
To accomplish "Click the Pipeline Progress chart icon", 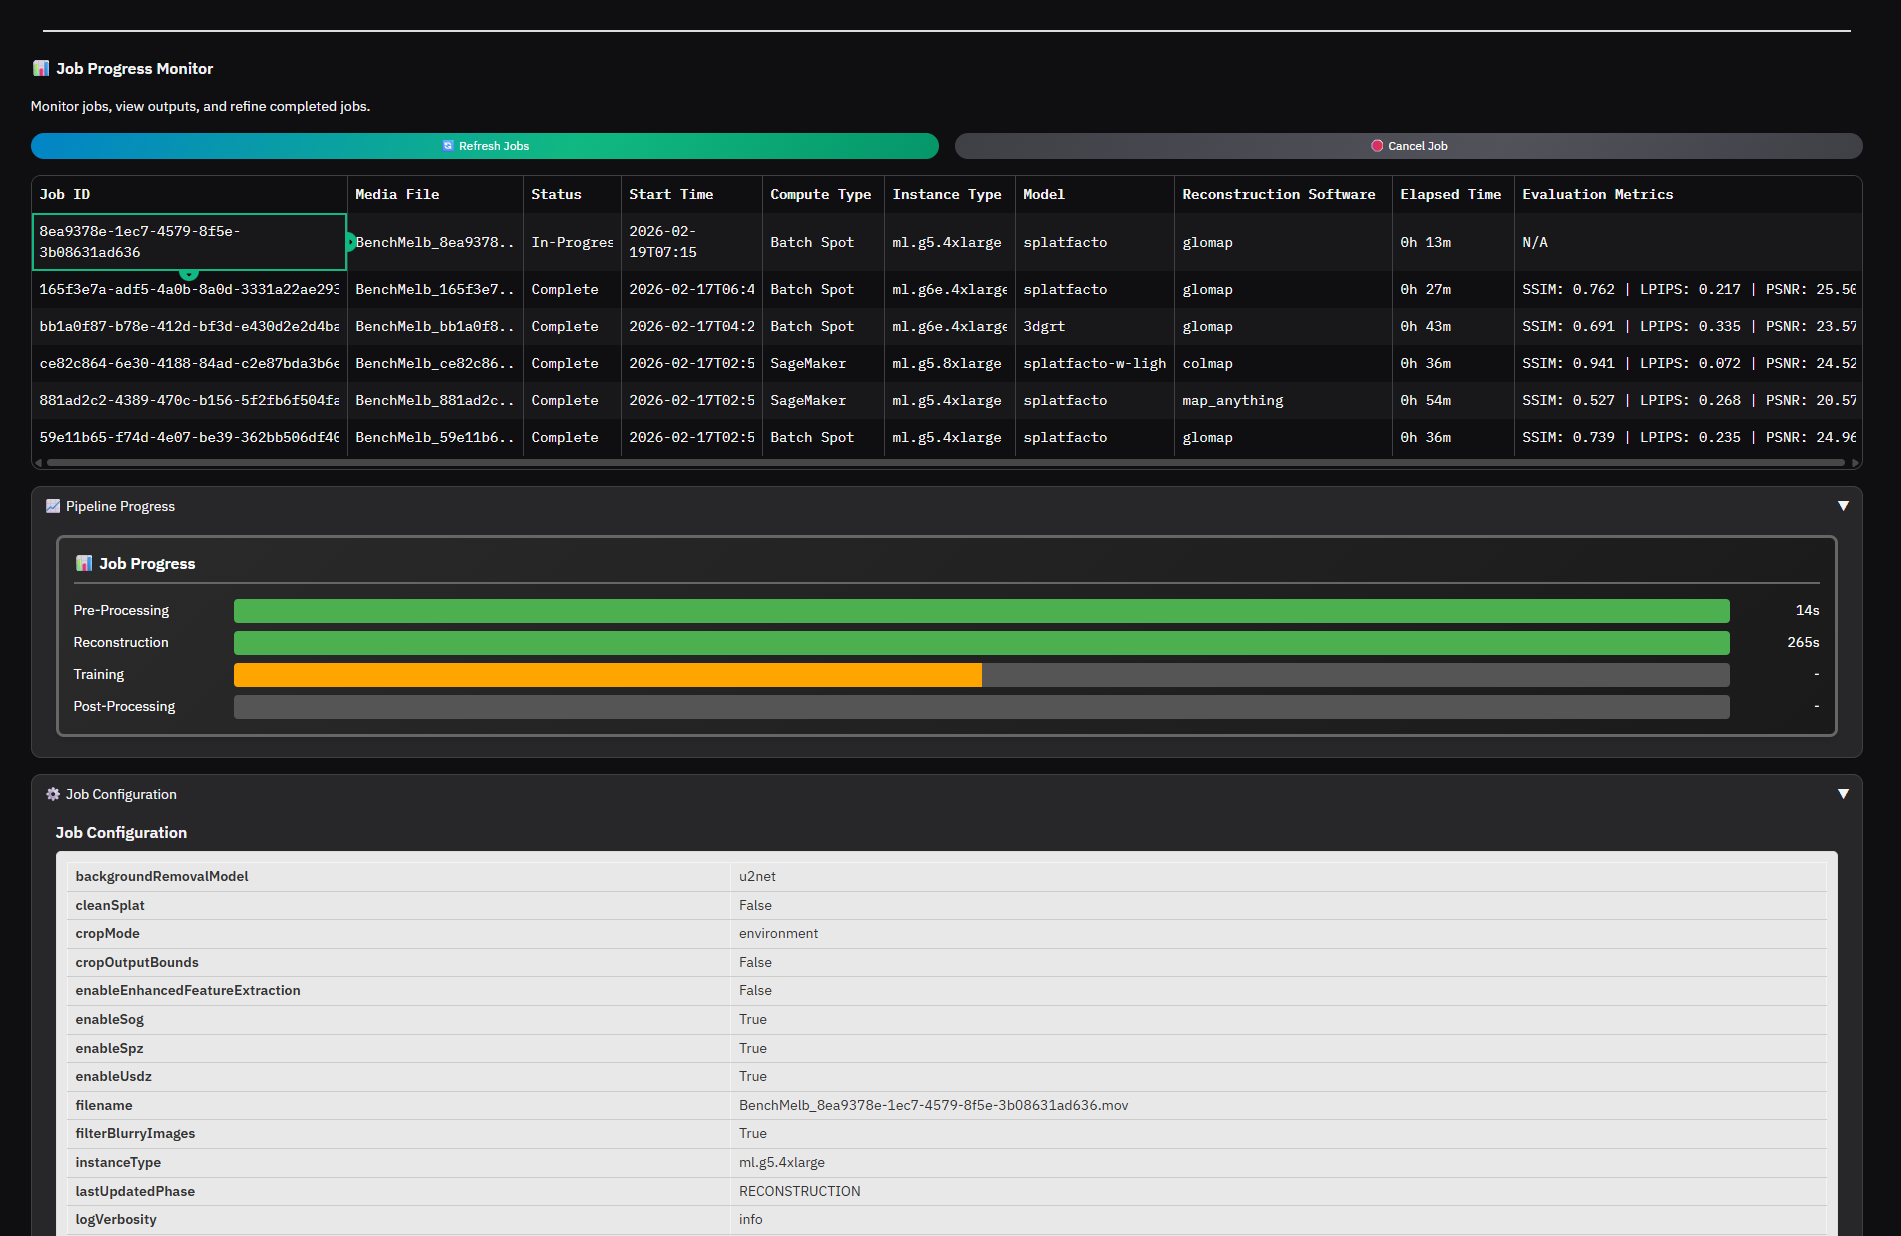I will pyautogui.click(x=53, y=507).
